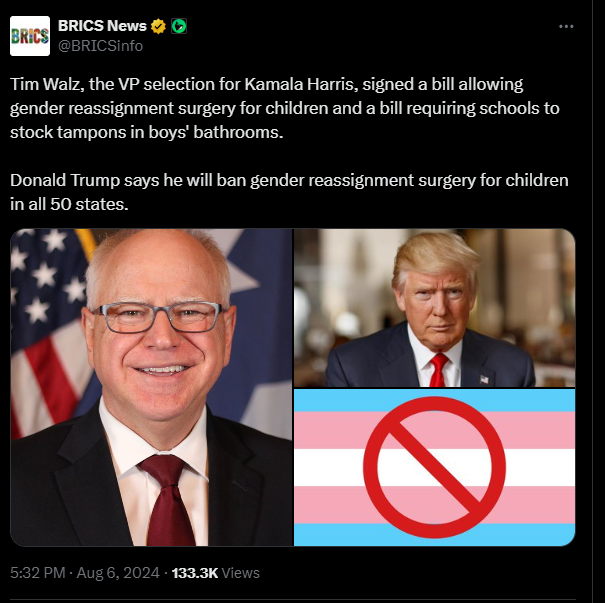Screen dimensions: 605x603
Task: Click the red tie in Trump's photo
Action: [438, 370]
